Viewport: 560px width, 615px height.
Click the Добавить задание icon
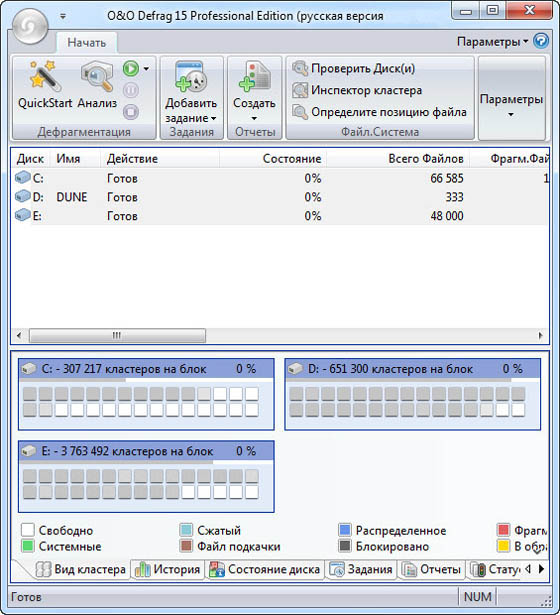(191, 76)
